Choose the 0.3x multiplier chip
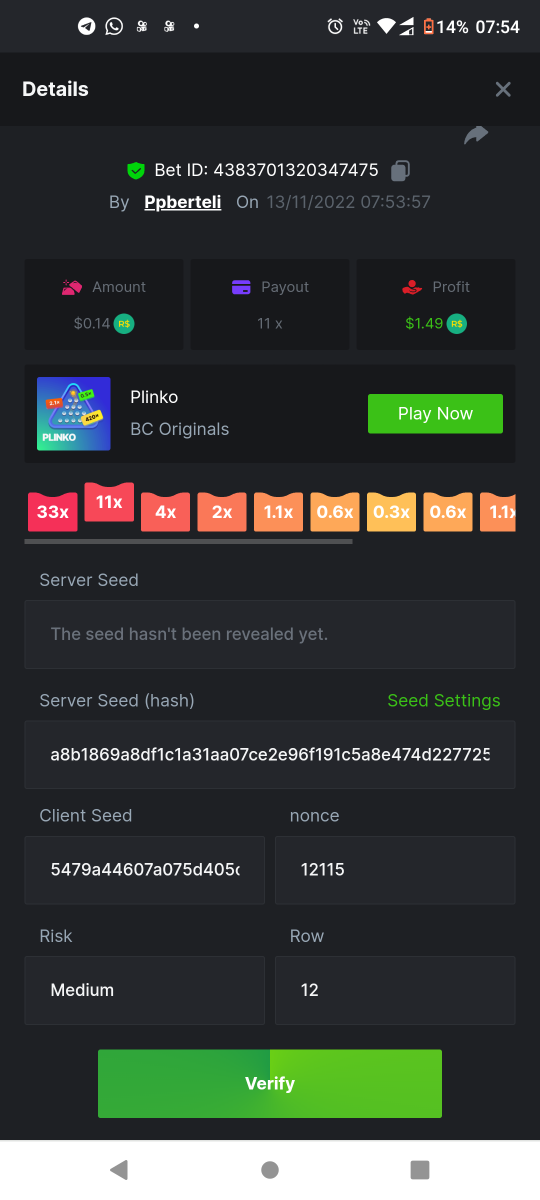The width and height of the screenshot is (540, 1200). click(391, 512)
